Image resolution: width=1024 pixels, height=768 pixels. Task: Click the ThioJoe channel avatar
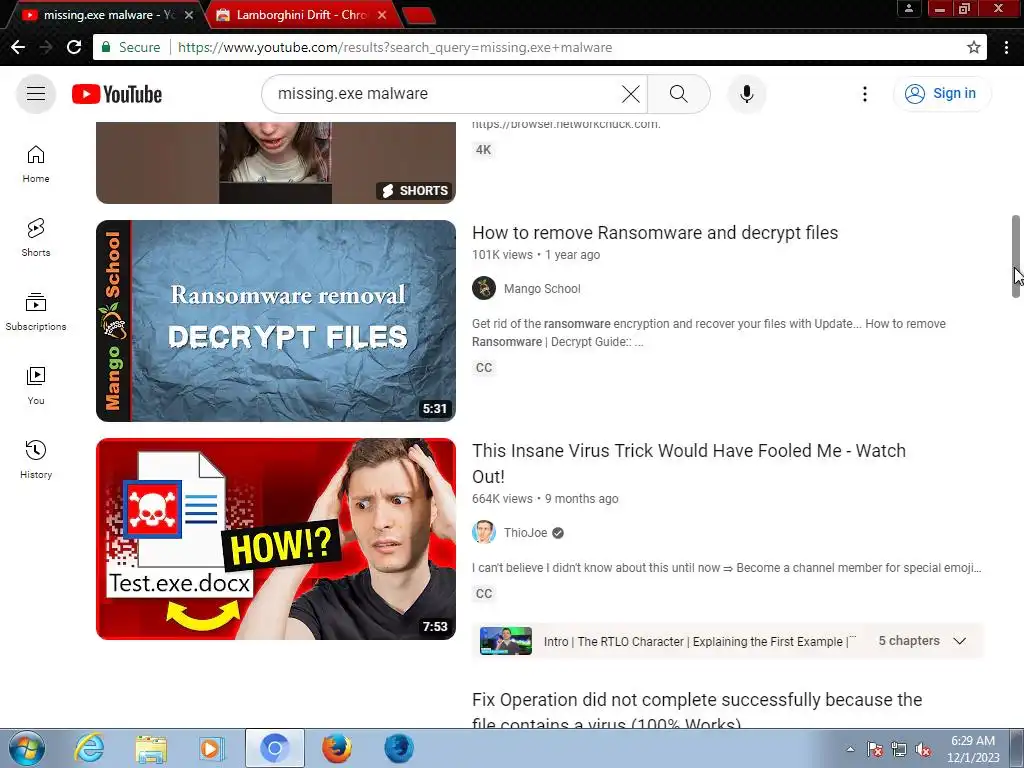(484, 532)
